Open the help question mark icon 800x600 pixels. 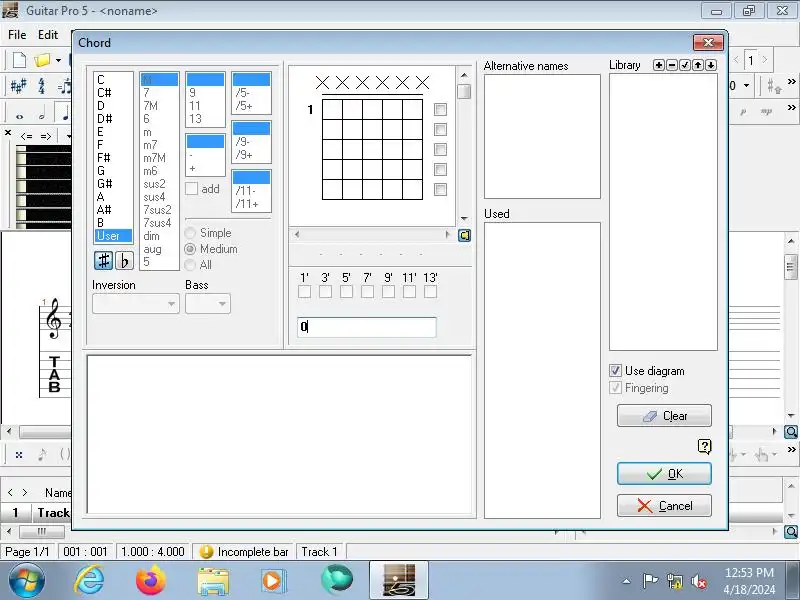tap(704, 446)
